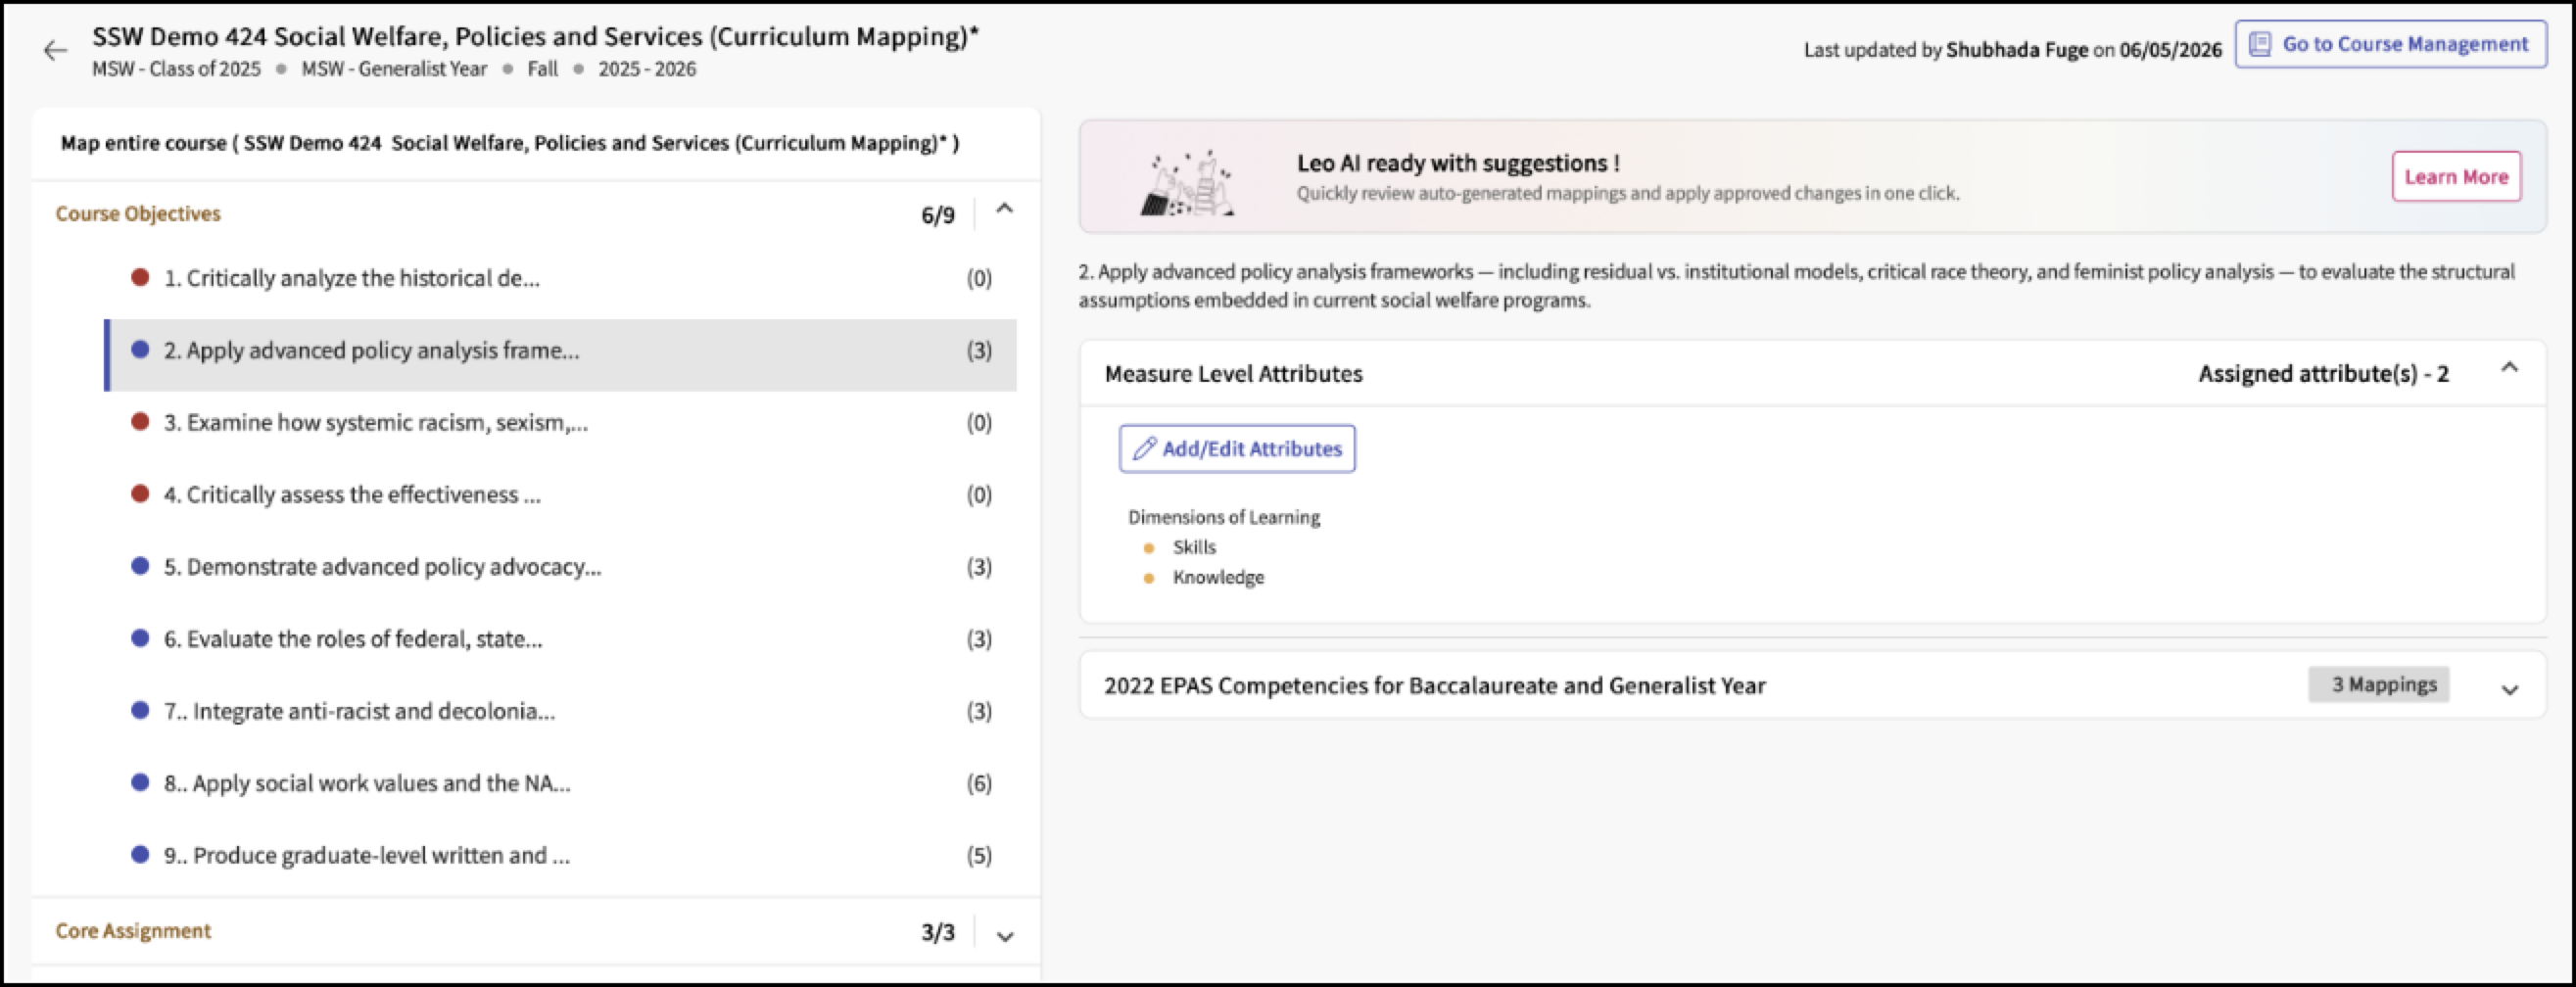Image resolution: width=2576 pixels, height=987 pixels.
Task: Click the Go to Course Management button
Action: pyautogui.click(x=2391, y=44)
